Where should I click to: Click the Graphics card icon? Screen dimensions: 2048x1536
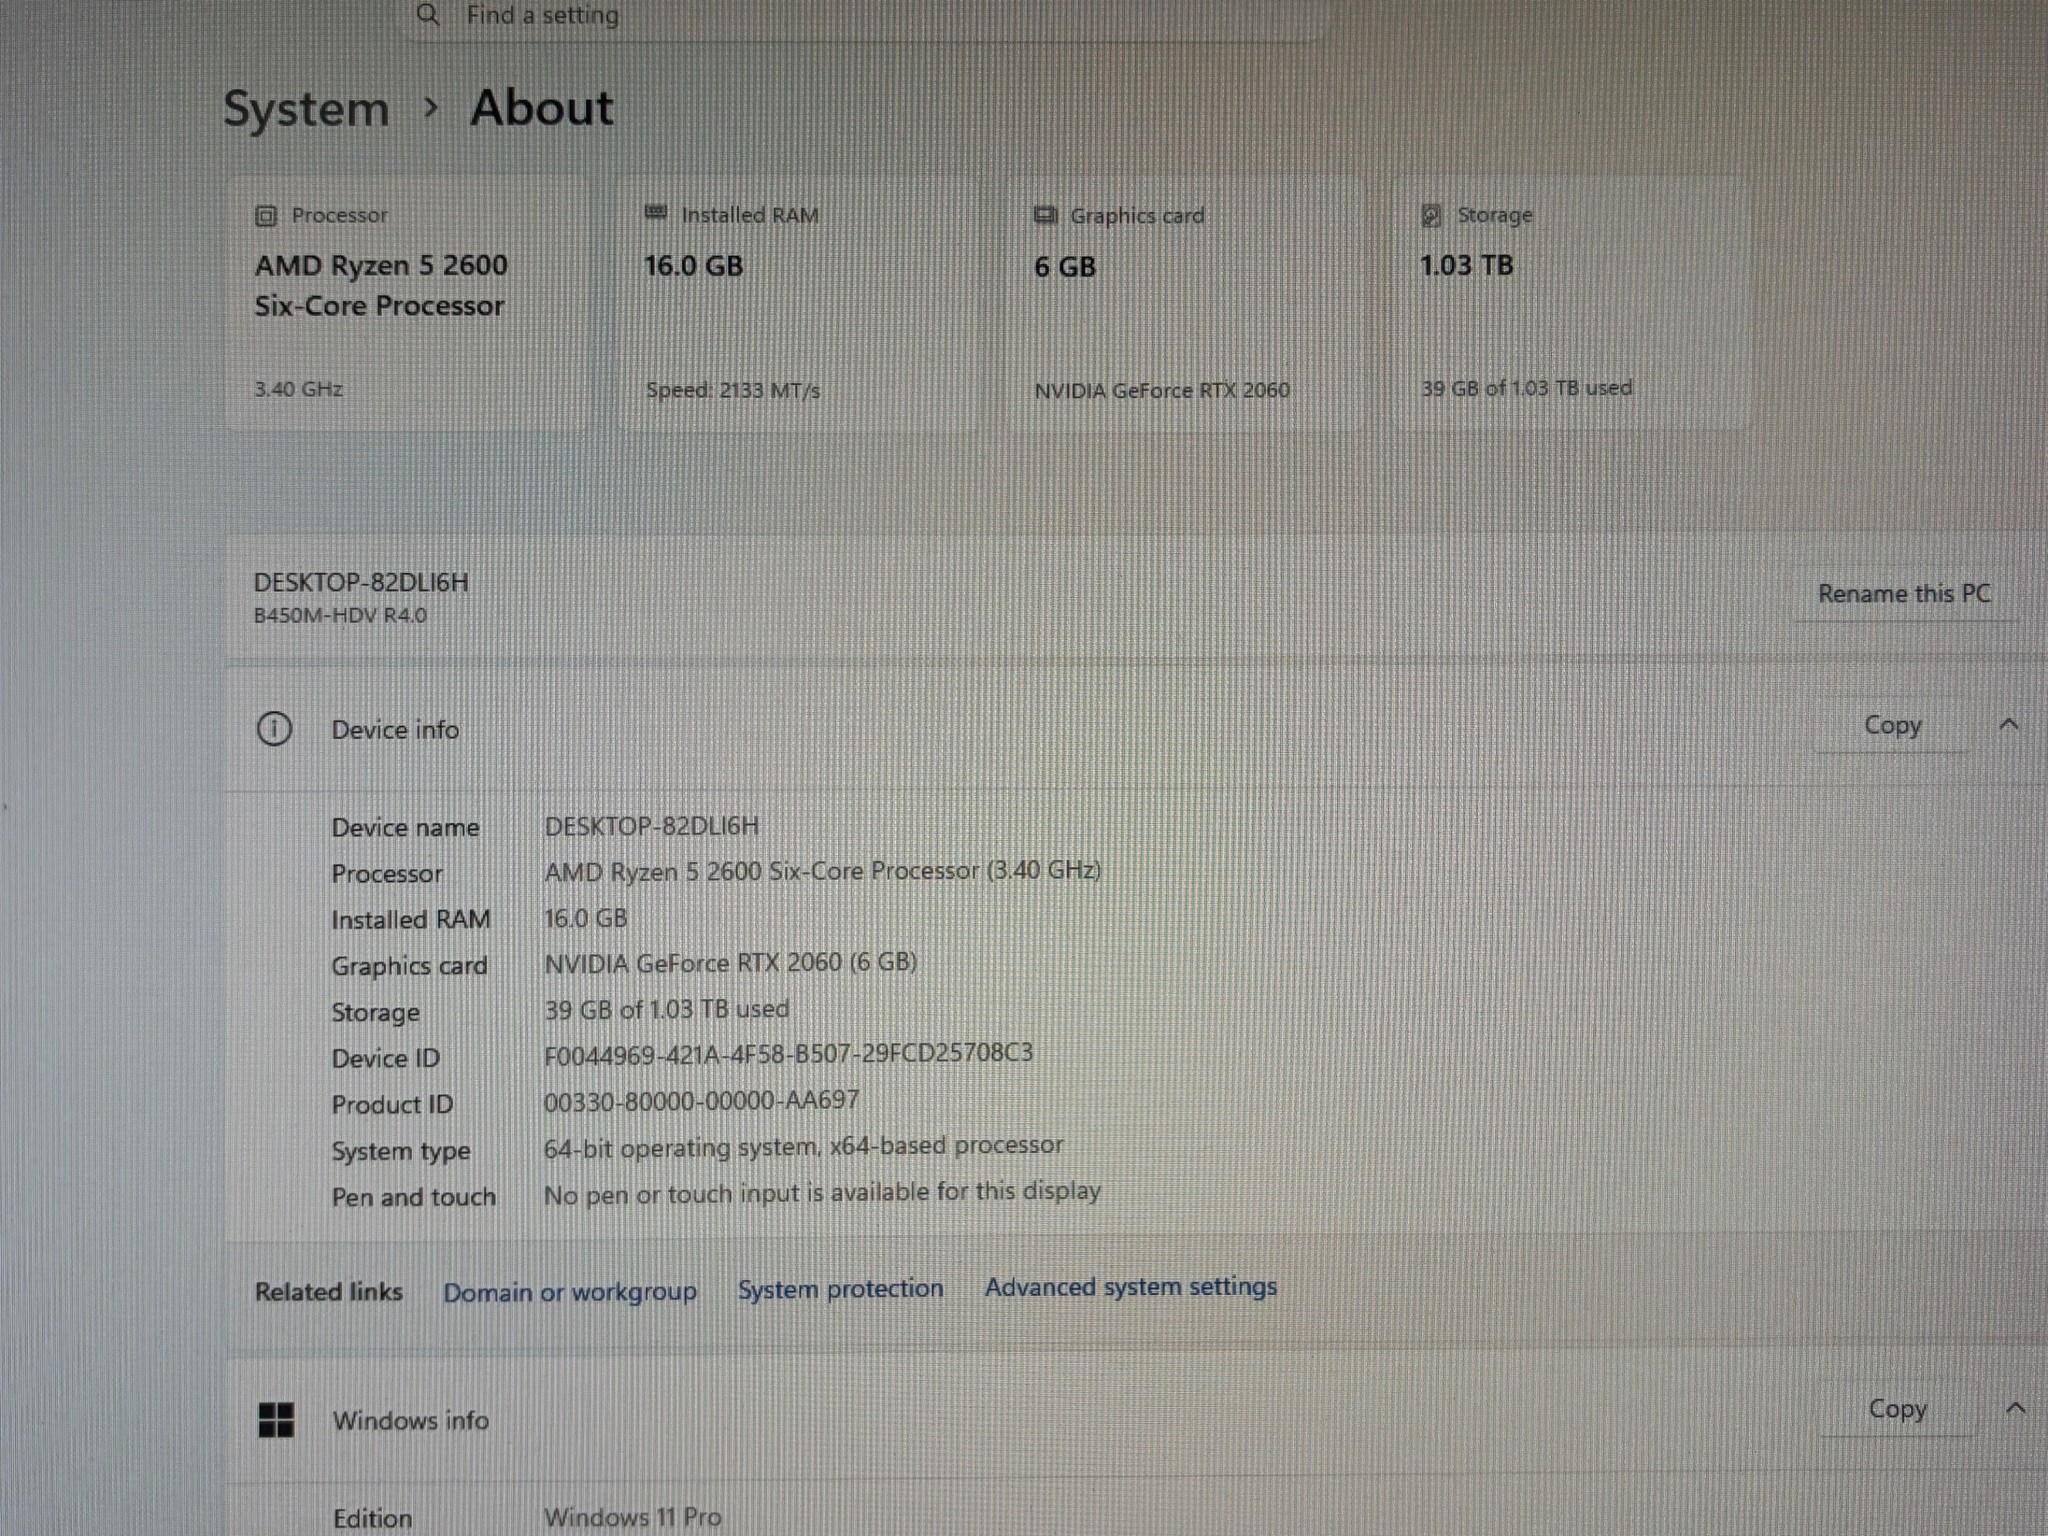1045,215
